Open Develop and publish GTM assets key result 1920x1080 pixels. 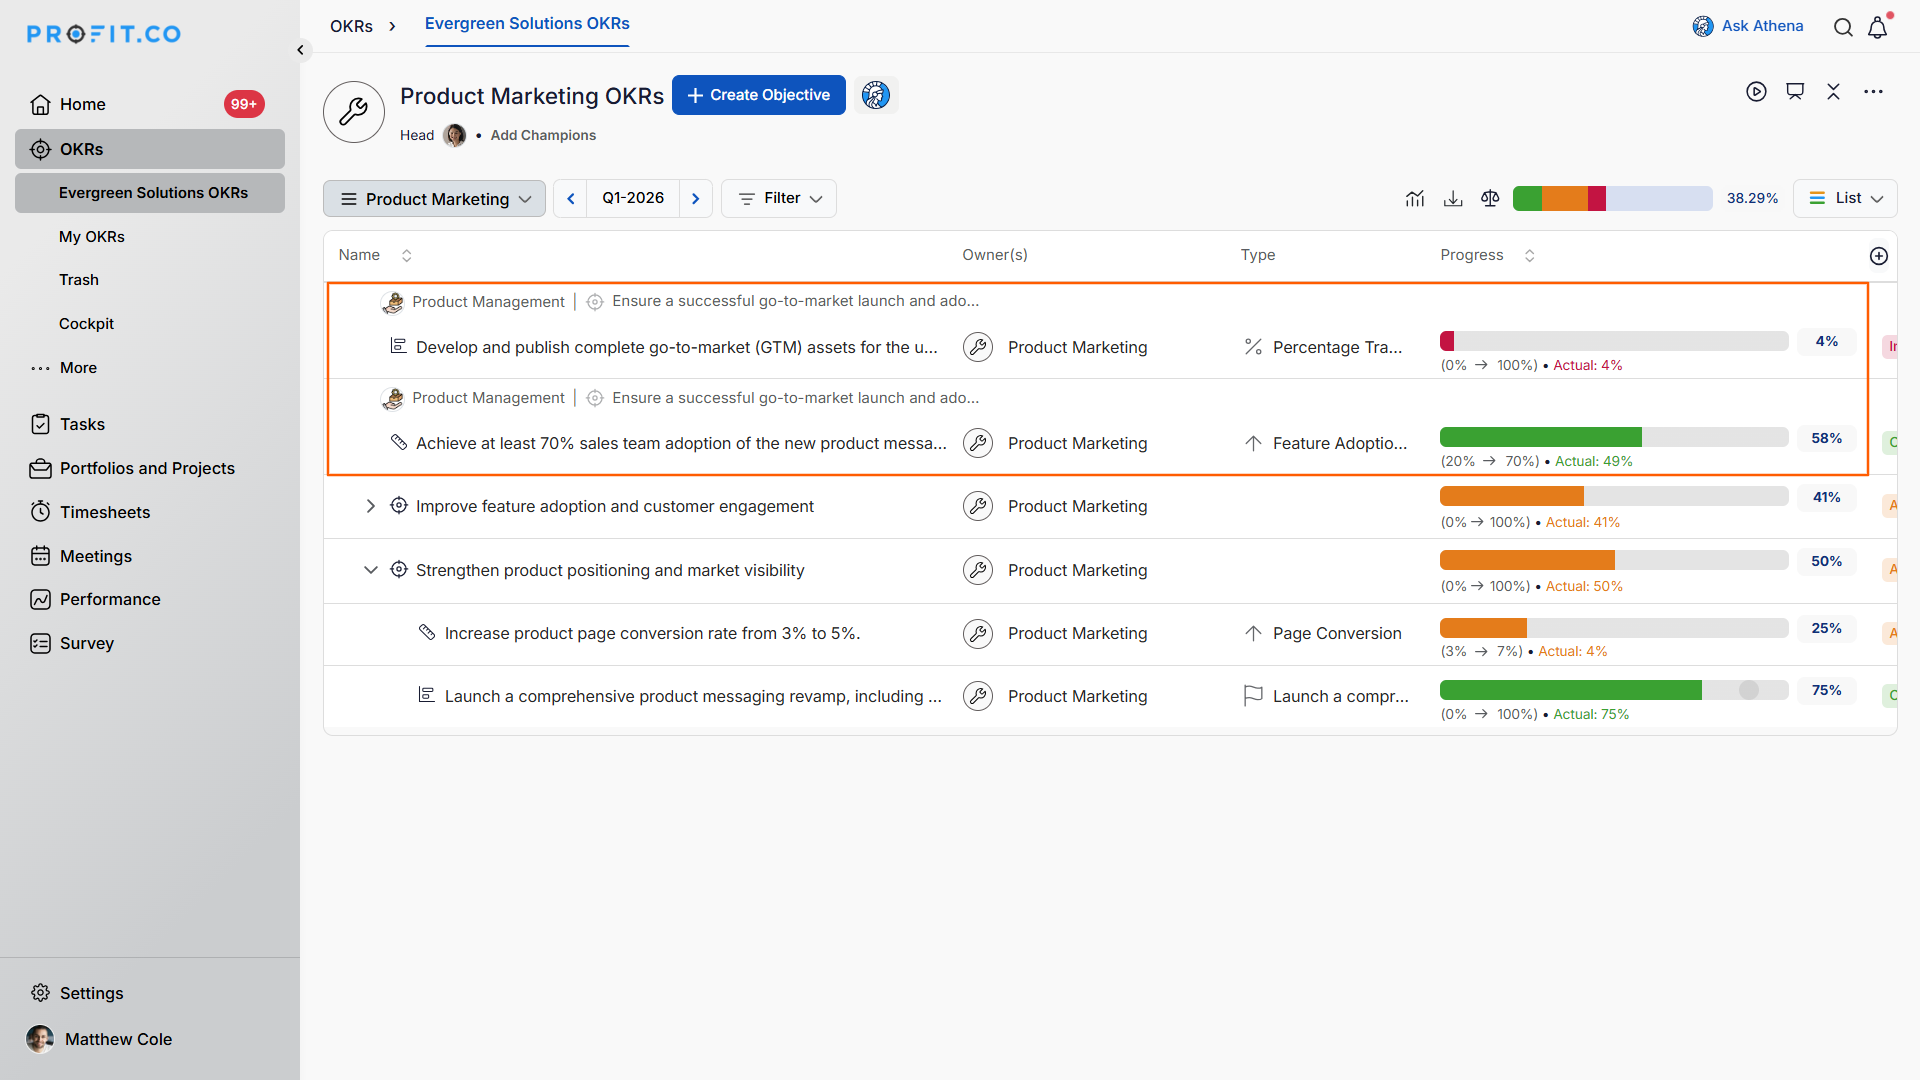(677, 347)
